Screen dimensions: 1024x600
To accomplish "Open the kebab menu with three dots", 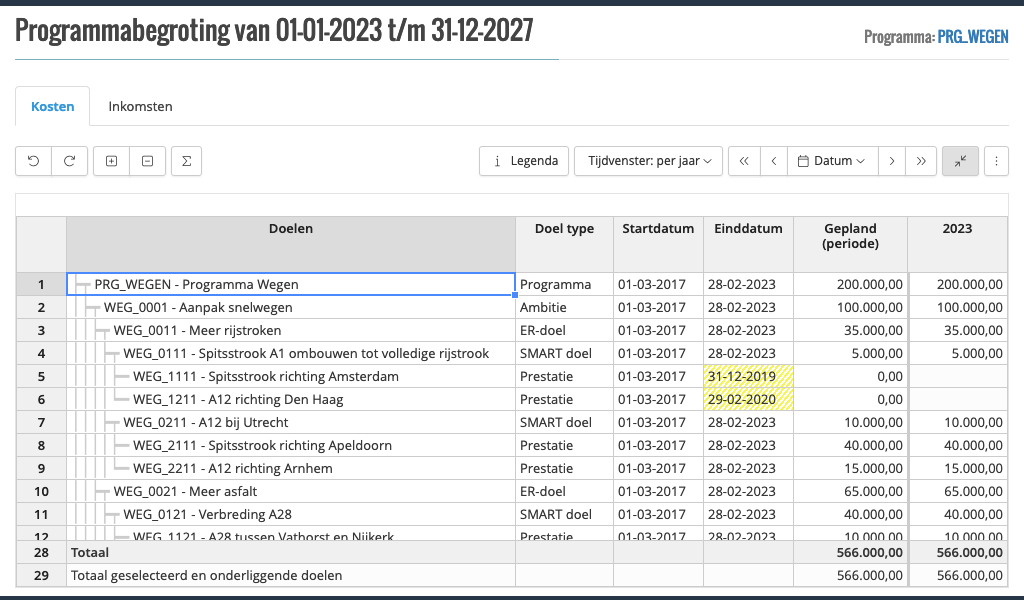I will (x=996, y=161).
